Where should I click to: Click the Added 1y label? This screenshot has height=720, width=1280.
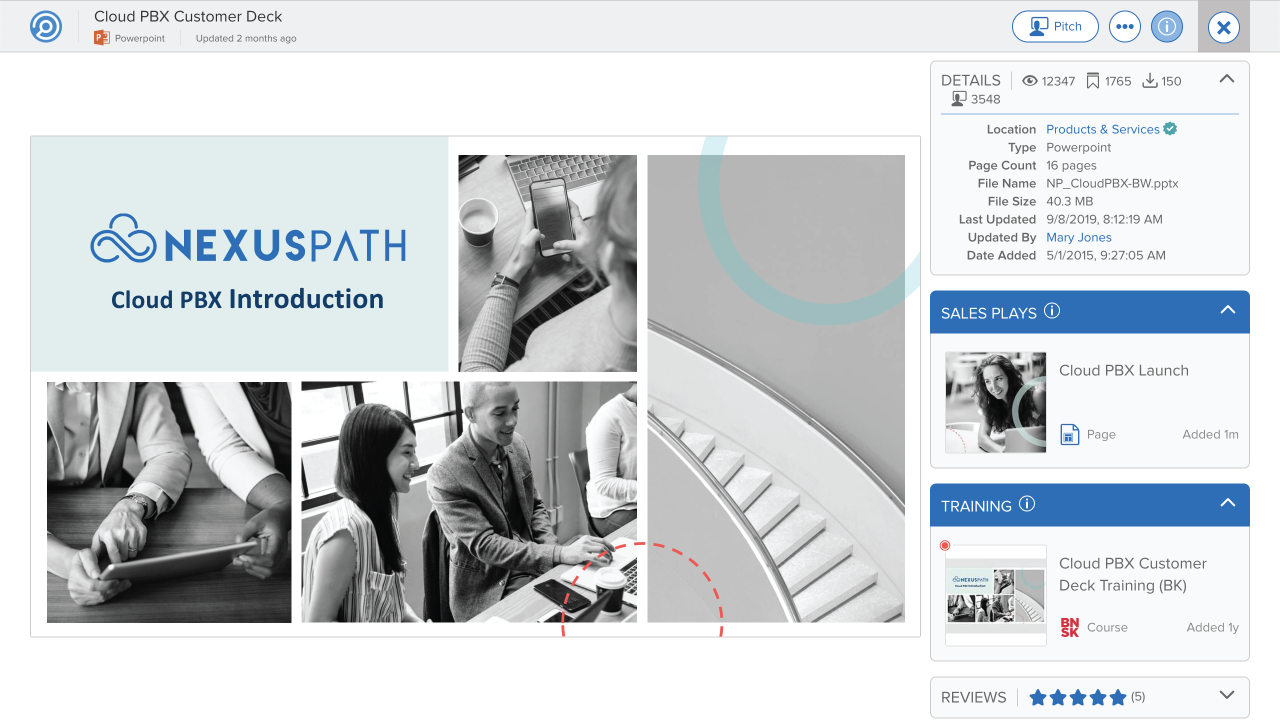[x=1212, y=627]
